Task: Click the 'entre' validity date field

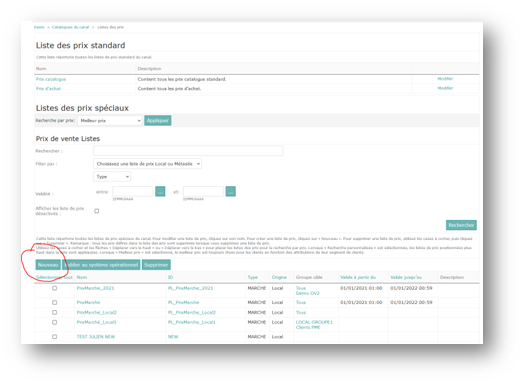Action: click(x=133, y=191)
